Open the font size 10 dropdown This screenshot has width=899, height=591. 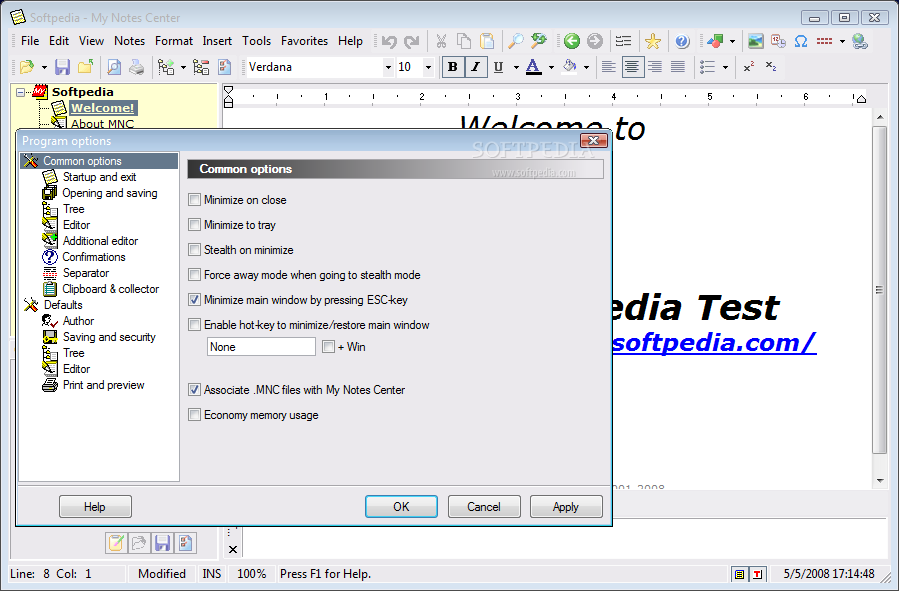click(428, 68)
